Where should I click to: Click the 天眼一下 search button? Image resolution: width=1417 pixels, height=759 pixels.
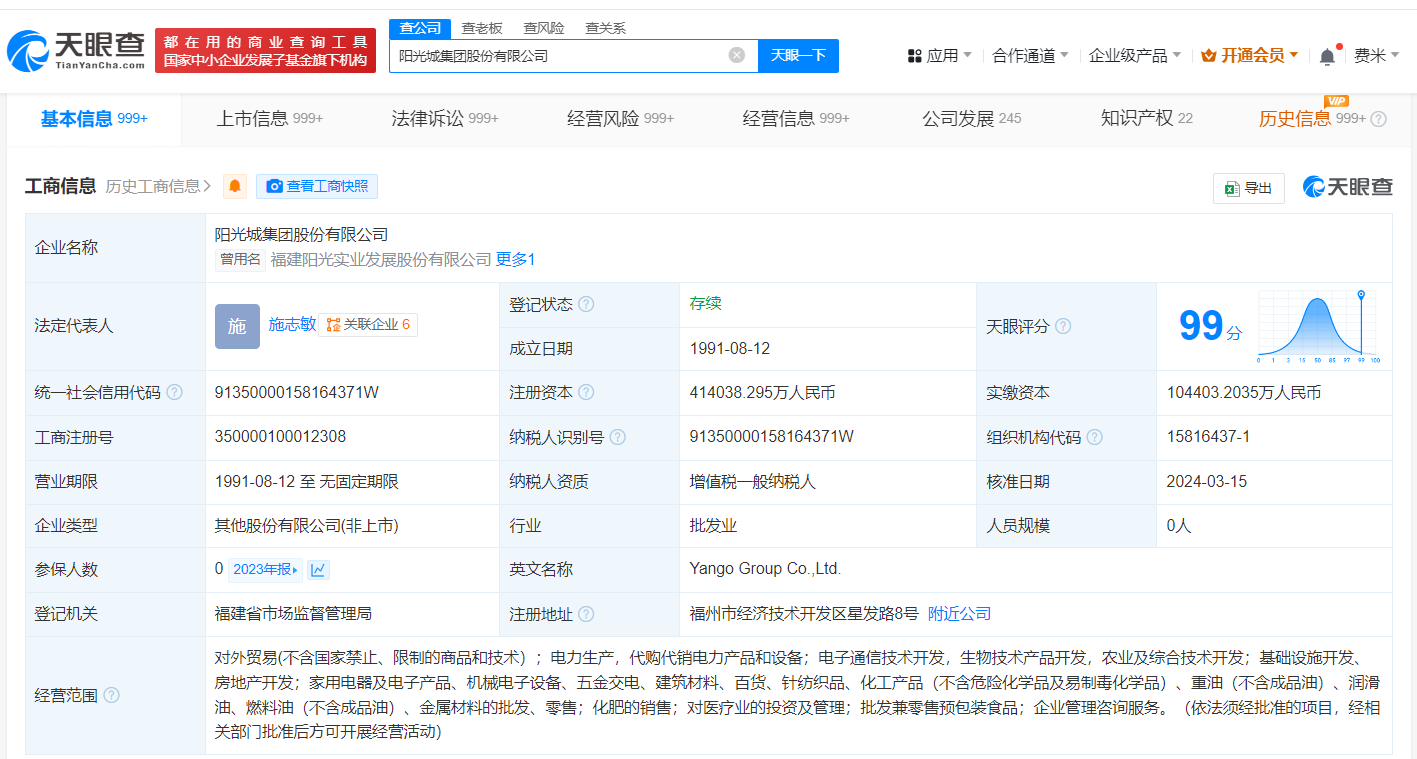(798, 56)
